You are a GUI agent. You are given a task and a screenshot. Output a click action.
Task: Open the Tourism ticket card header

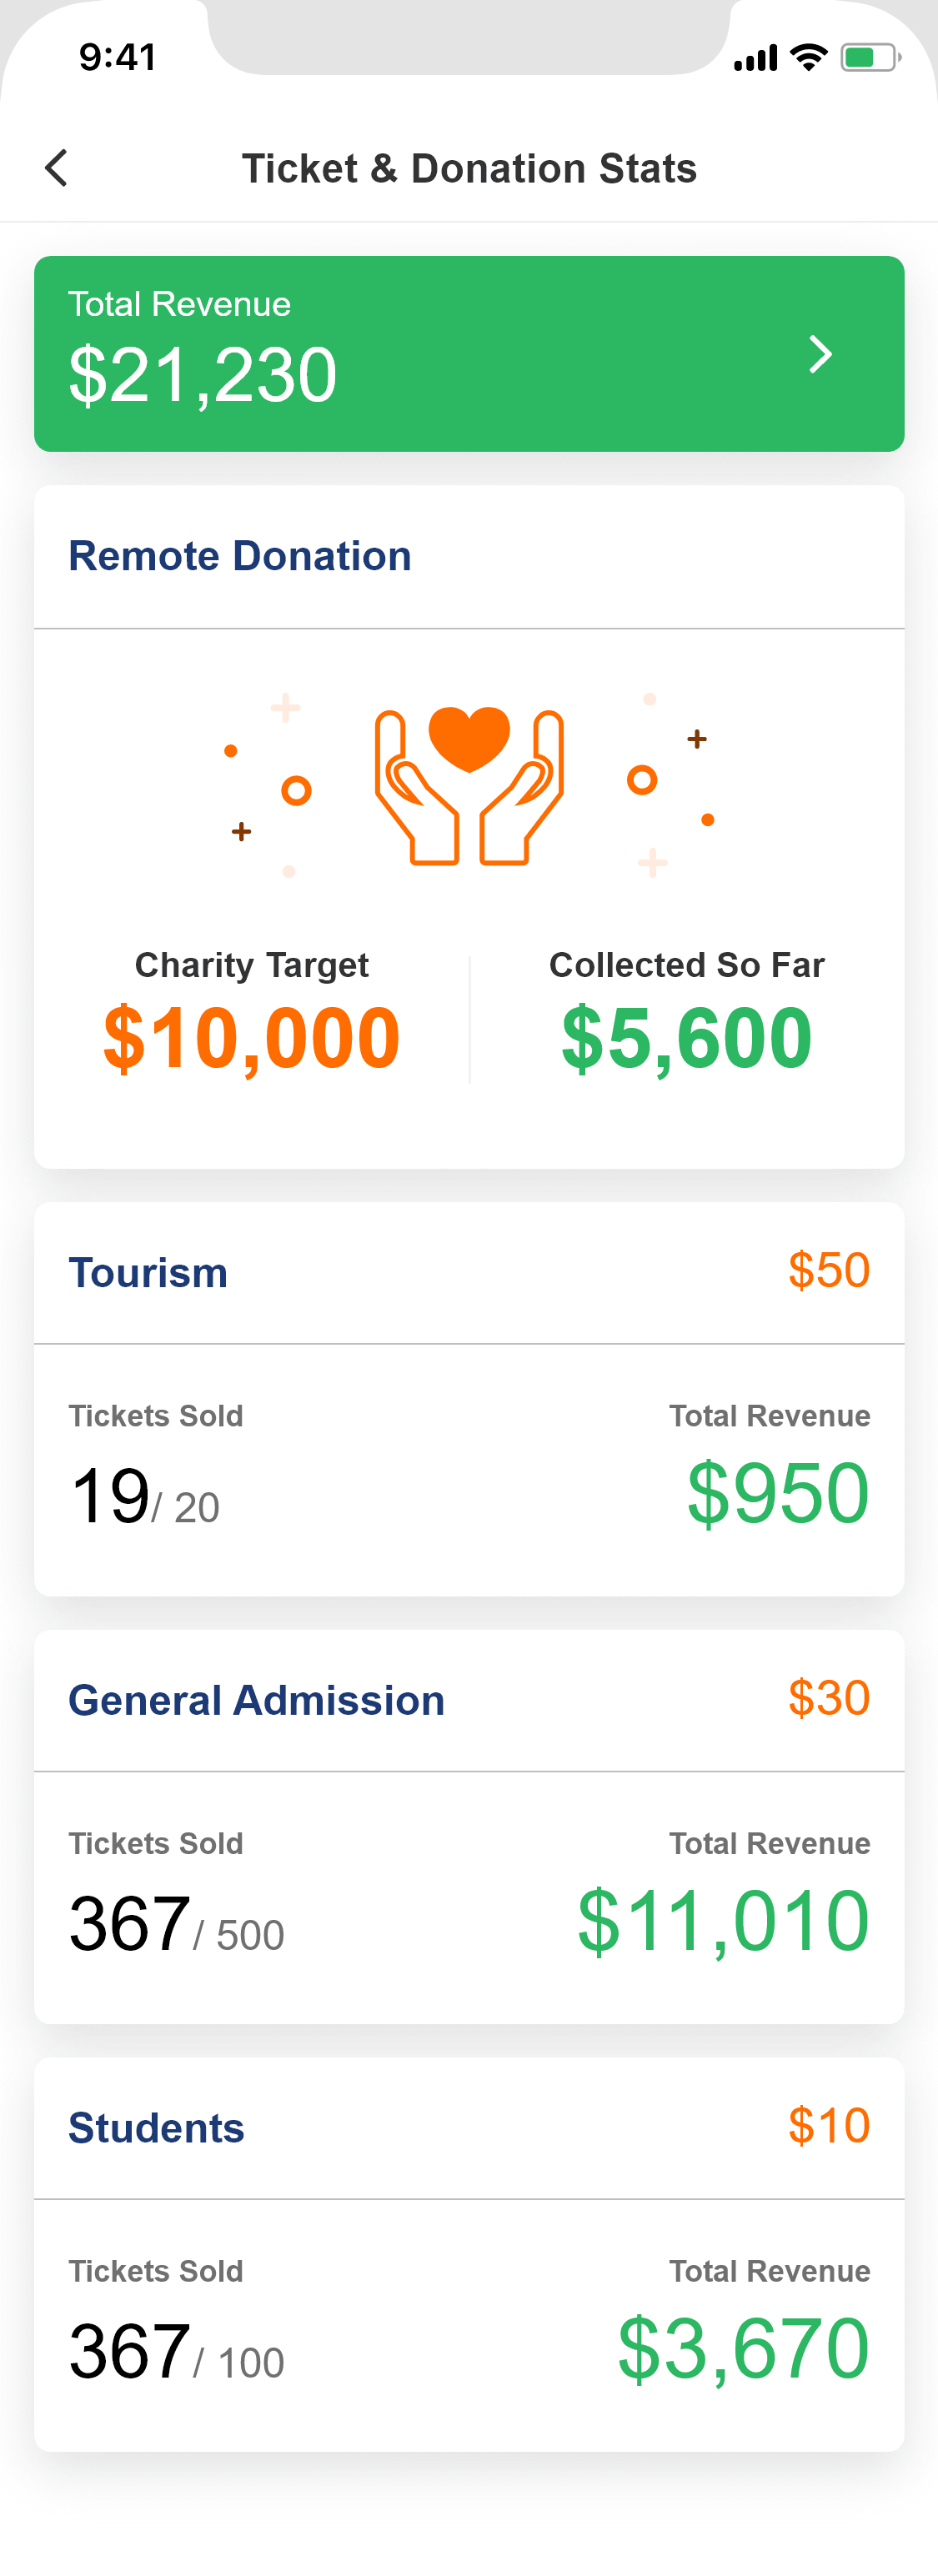[469, 1273]
